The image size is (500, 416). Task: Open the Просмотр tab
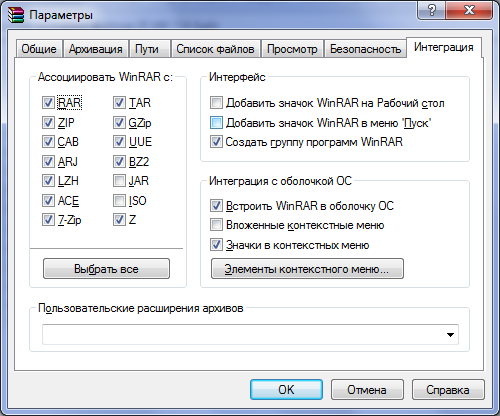pos(292,49)
